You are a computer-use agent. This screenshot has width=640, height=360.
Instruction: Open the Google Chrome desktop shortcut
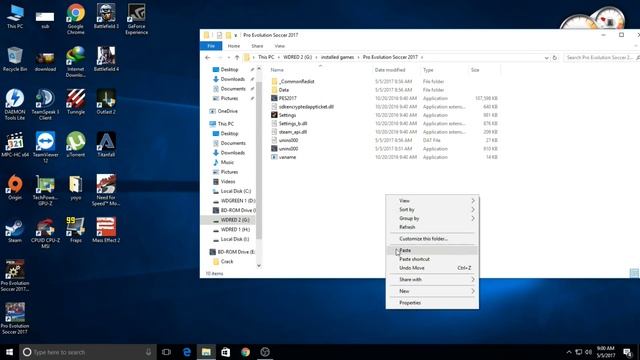(x=76, y=19)
